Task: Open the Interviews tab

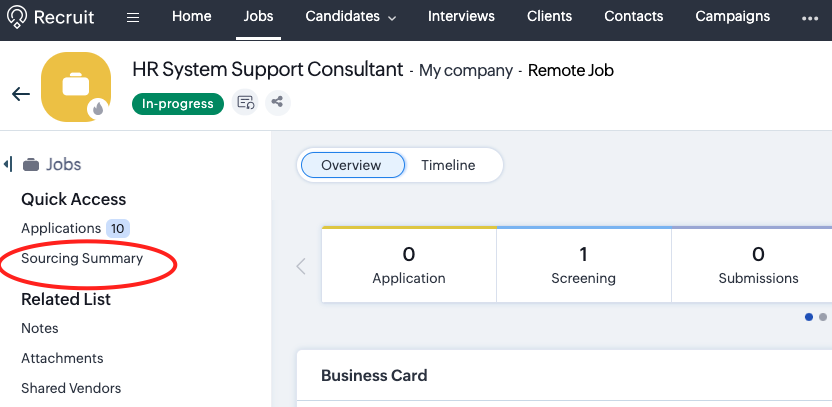Action: pos(461,16)
